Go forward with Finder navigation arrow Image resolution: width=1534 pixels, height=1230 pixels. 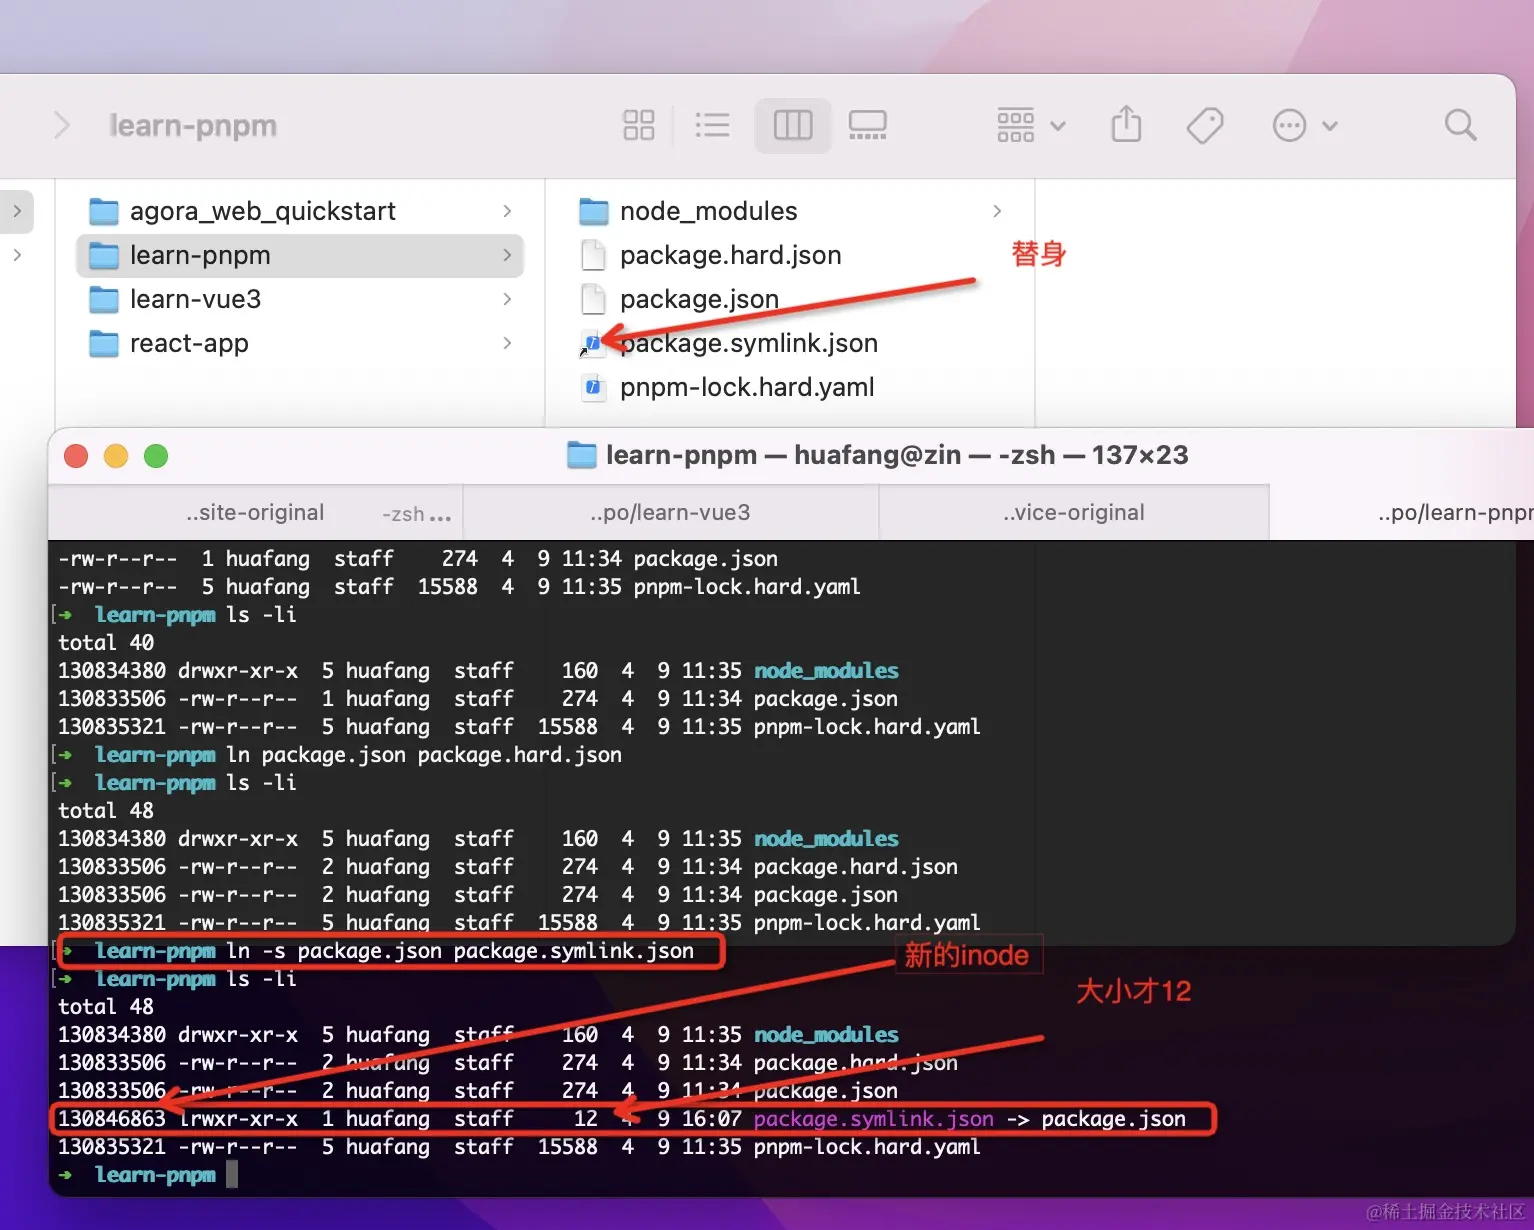click(x=62, y=125)
